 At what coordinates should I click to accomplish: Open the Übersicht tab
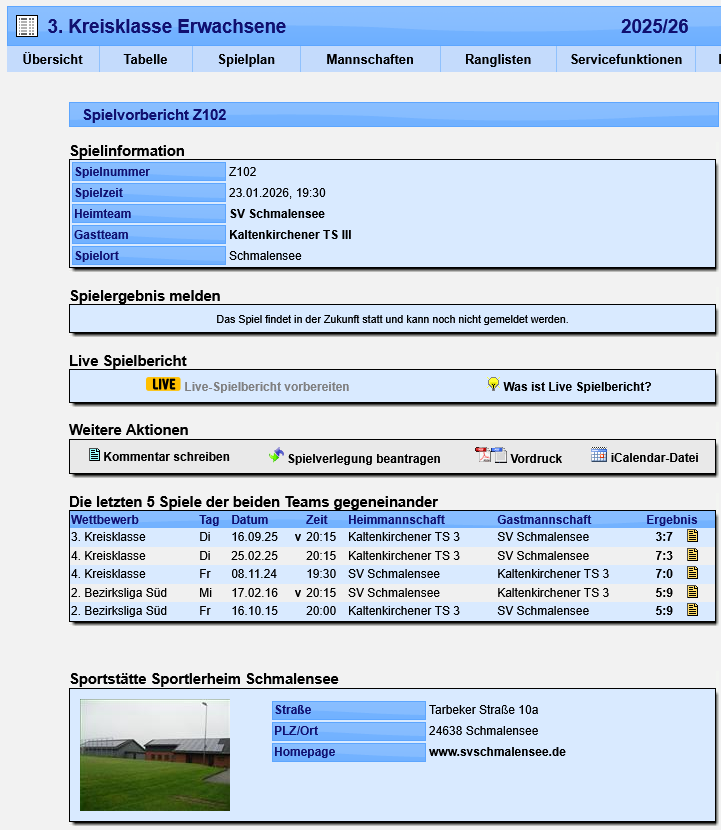[x=52, y=59]
